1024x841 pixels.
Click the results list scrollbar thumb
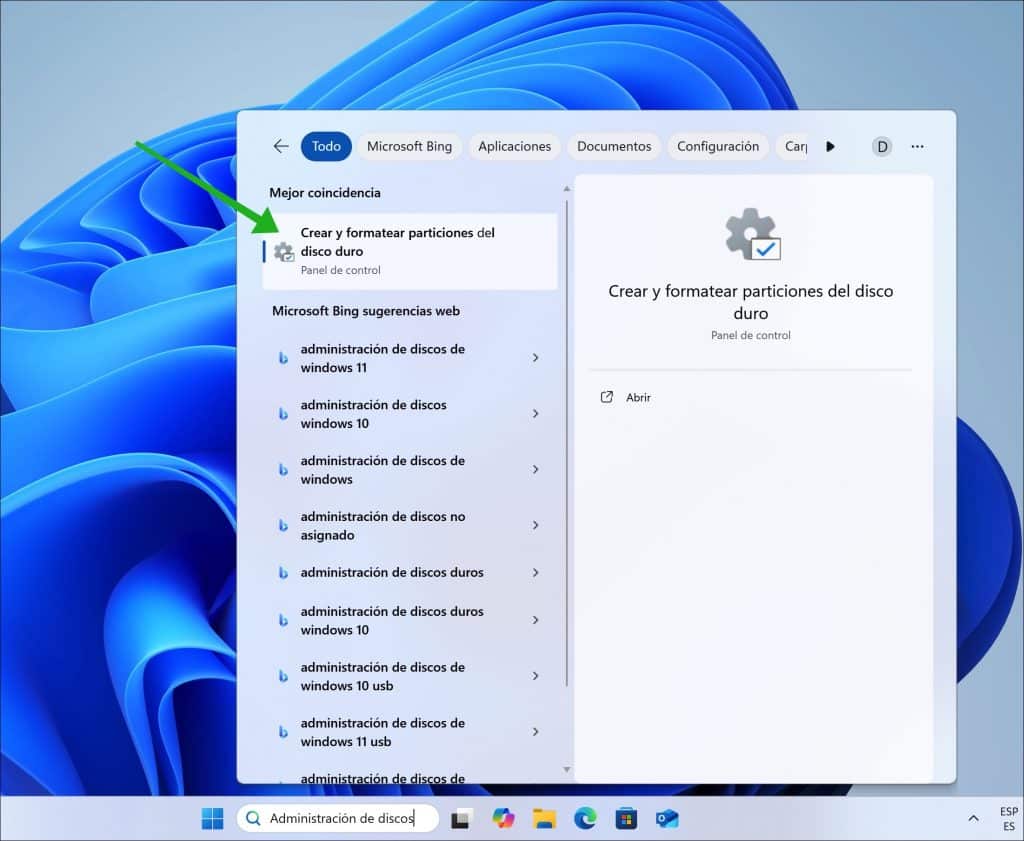pyautogui.click(x=566, y=443)
